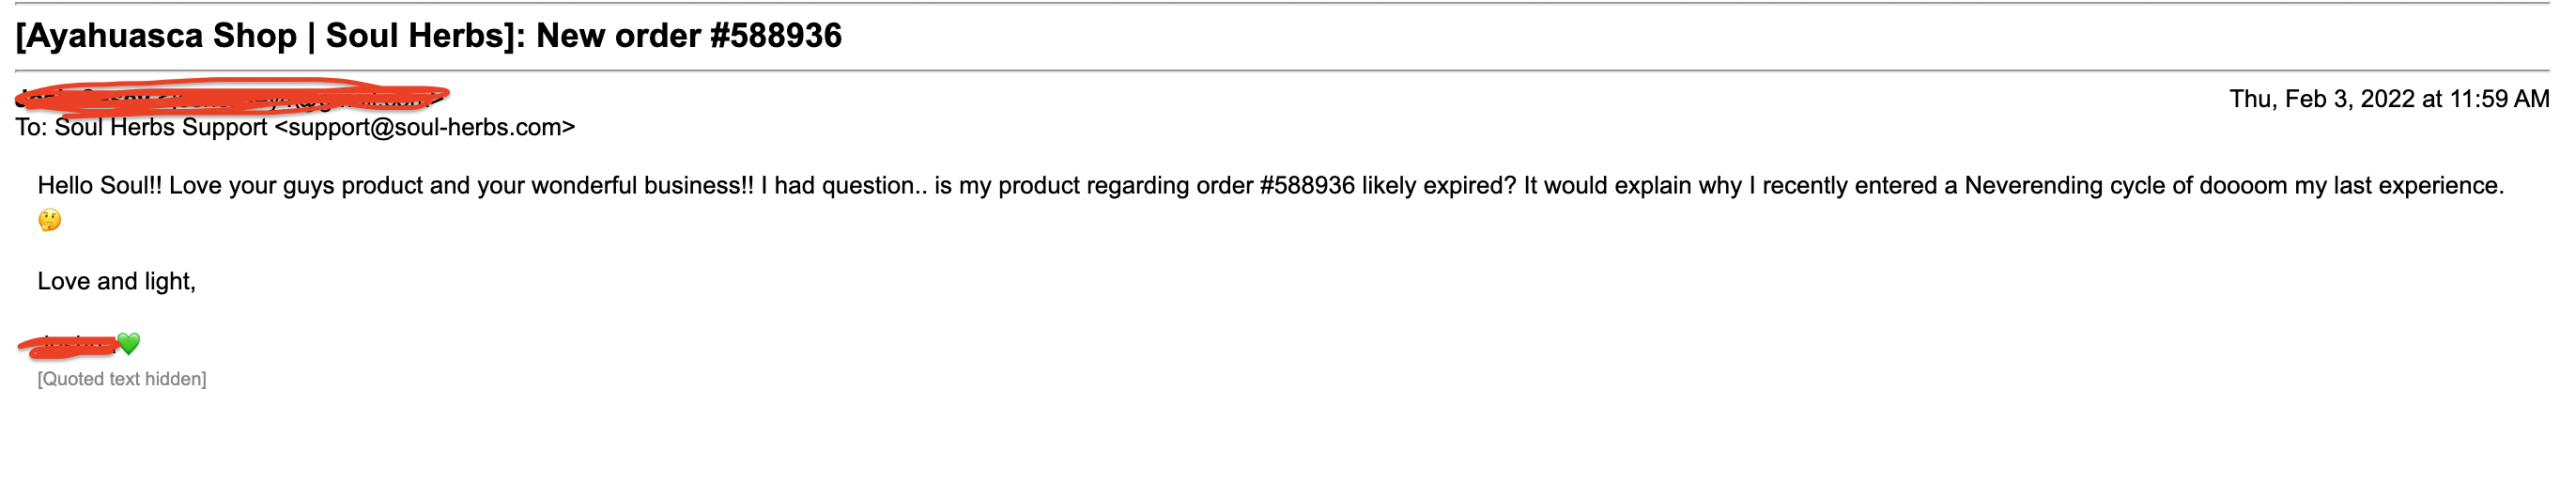Click the "Soul Herbs Support" recipient name
2560x498 pixels.
[161, 128]
